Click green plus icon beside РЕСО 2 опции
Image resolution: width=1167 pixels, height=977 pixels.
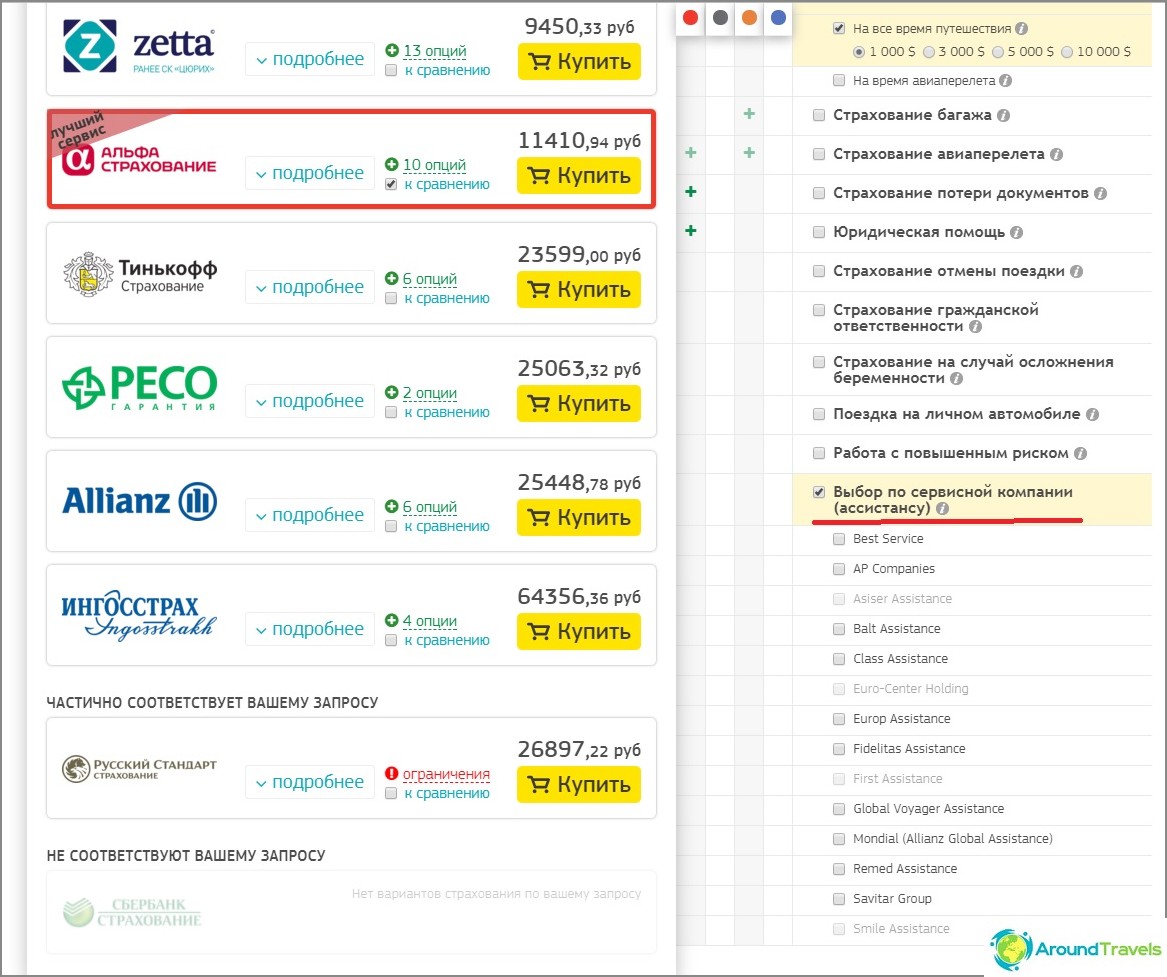[391, 392]
